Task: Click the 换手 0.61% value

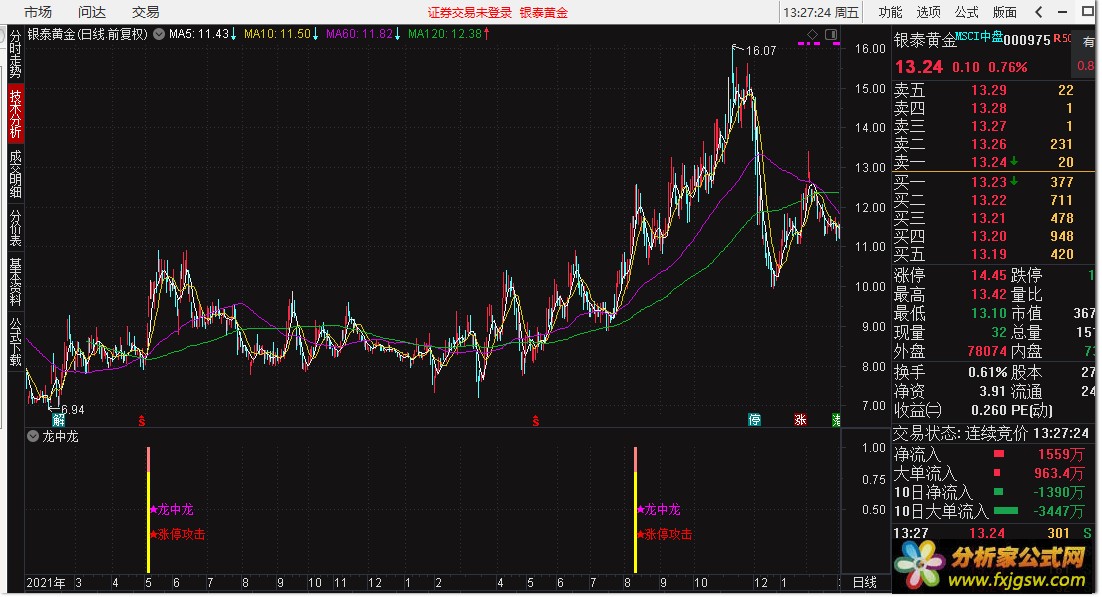Action: [987, 372]
